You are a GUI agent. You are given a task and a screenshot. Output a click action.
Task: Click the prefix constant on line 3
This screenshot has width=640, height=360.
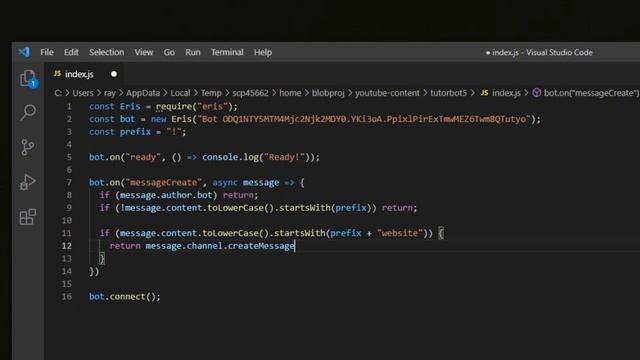[135, 132]
